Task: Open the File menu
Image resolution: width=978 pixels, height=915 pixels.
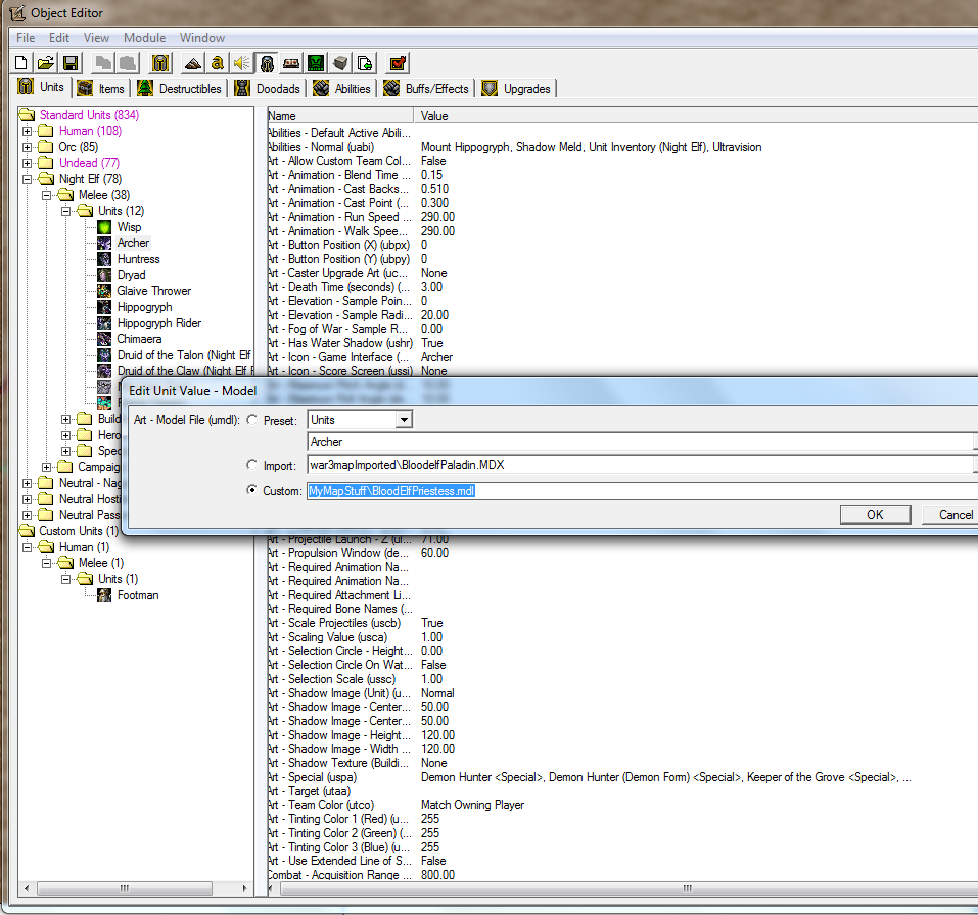Action: click(26, 37)
